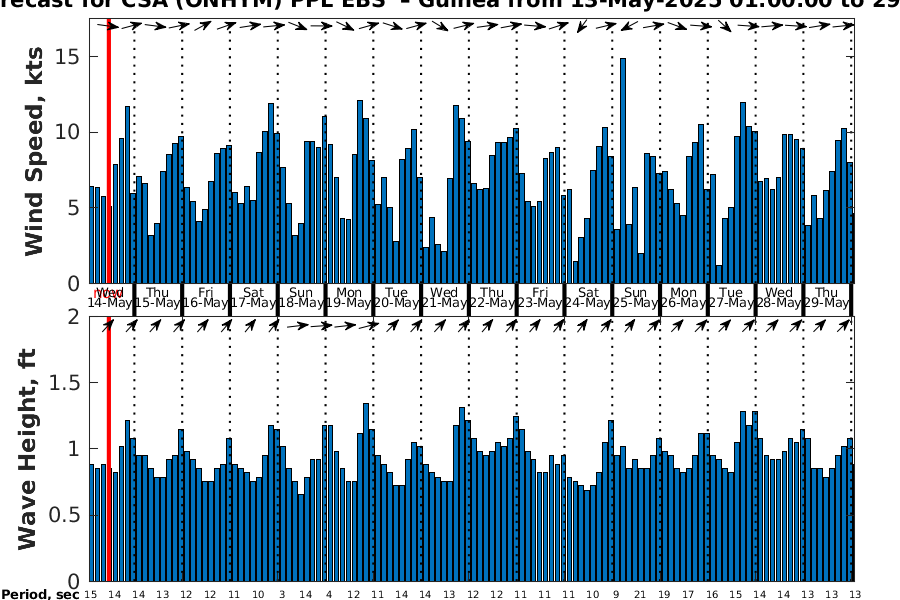Click the "Thu 15-May" date label

[x=157, y=297]
